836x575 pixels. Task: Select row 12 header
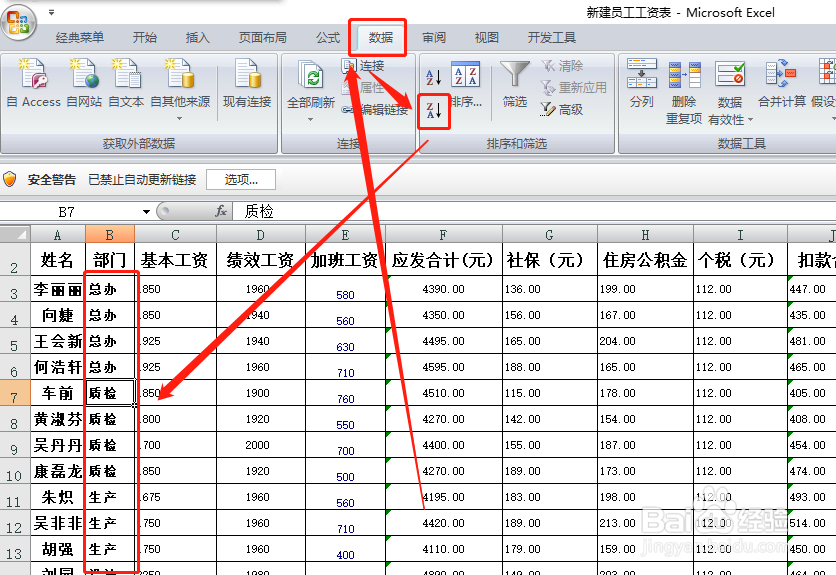click(15, 524)
